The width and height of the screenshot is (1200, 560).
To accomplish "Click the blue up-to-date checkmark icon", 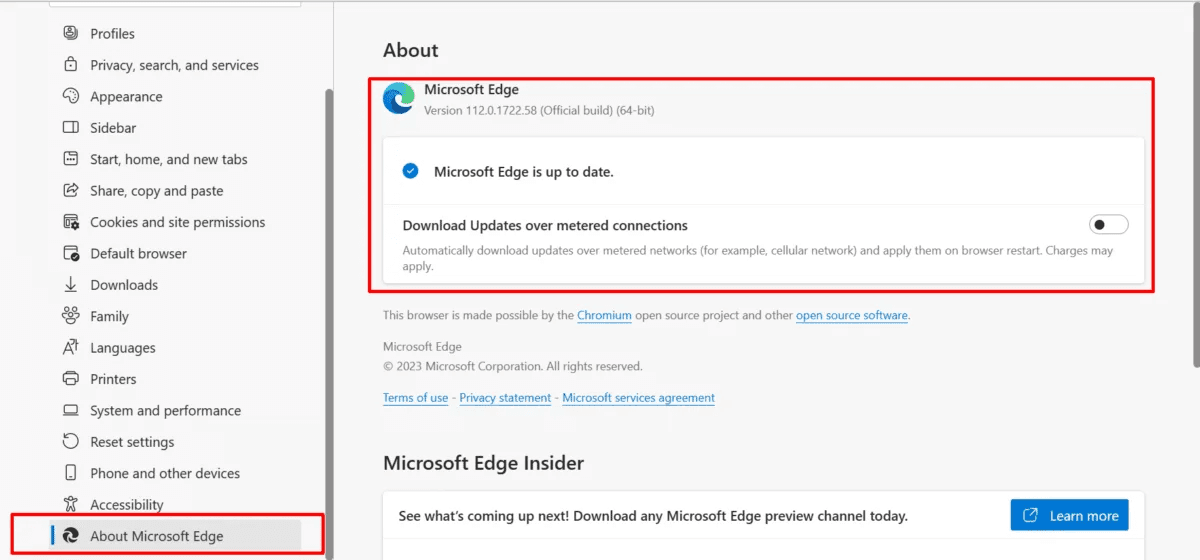I will tap(410, 171).
